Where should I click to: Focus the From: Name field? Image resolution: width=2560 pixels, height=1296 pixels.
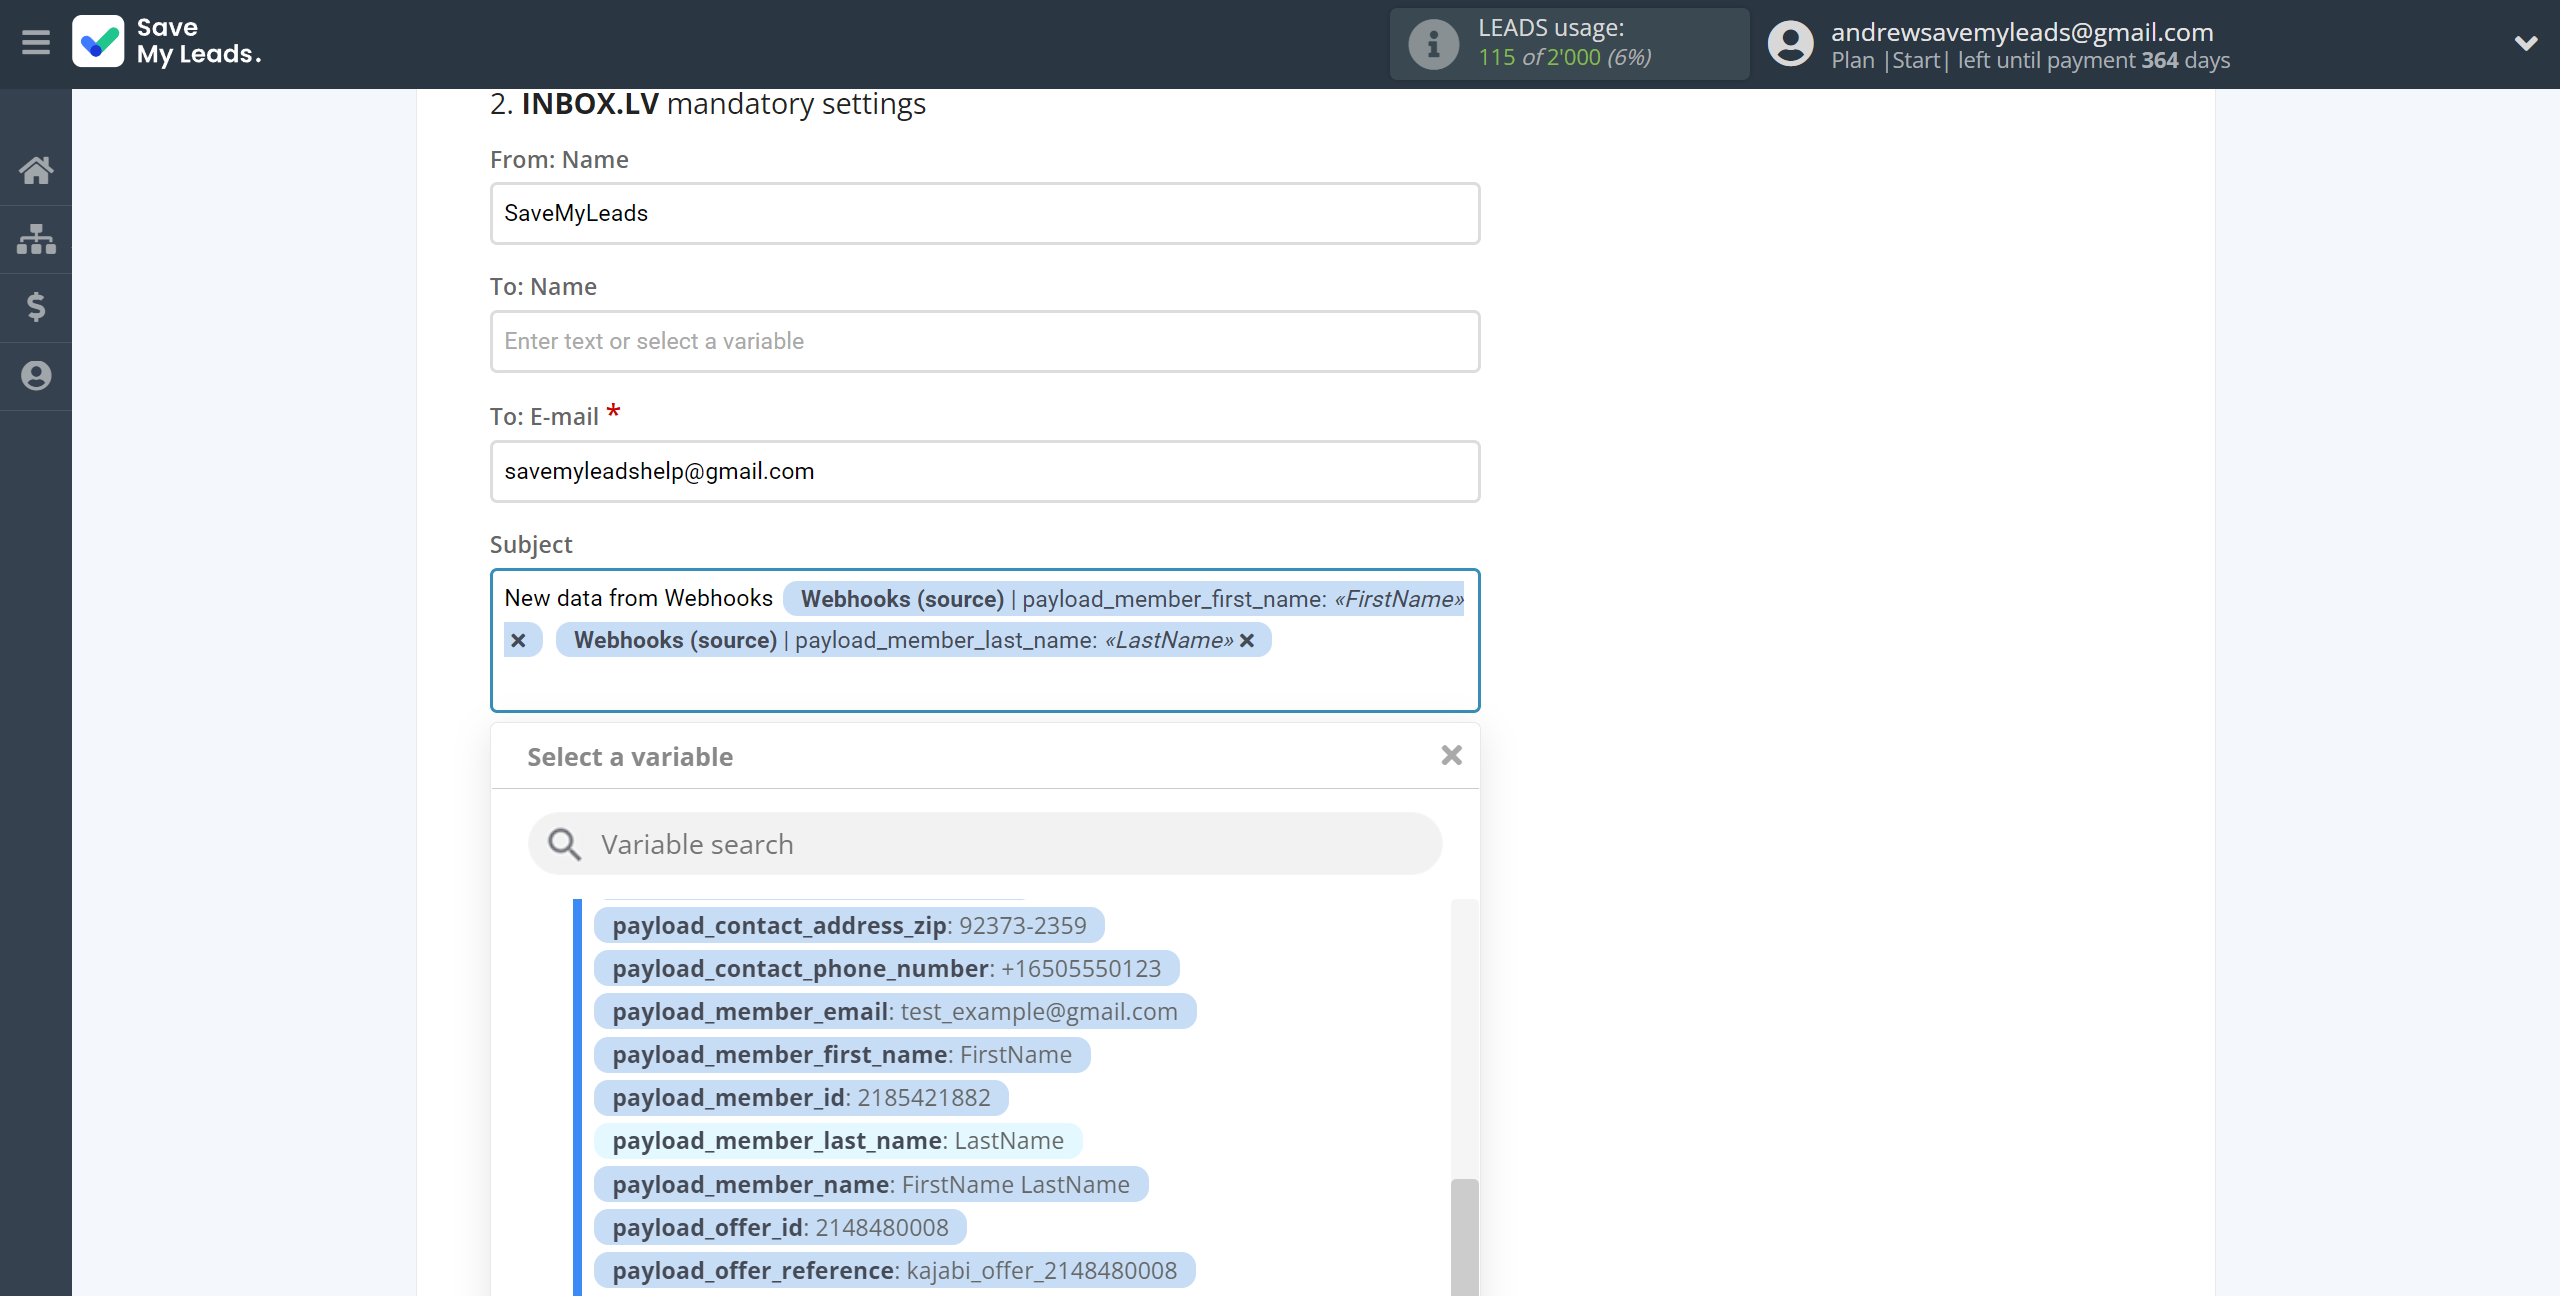(x=984, y=213)
